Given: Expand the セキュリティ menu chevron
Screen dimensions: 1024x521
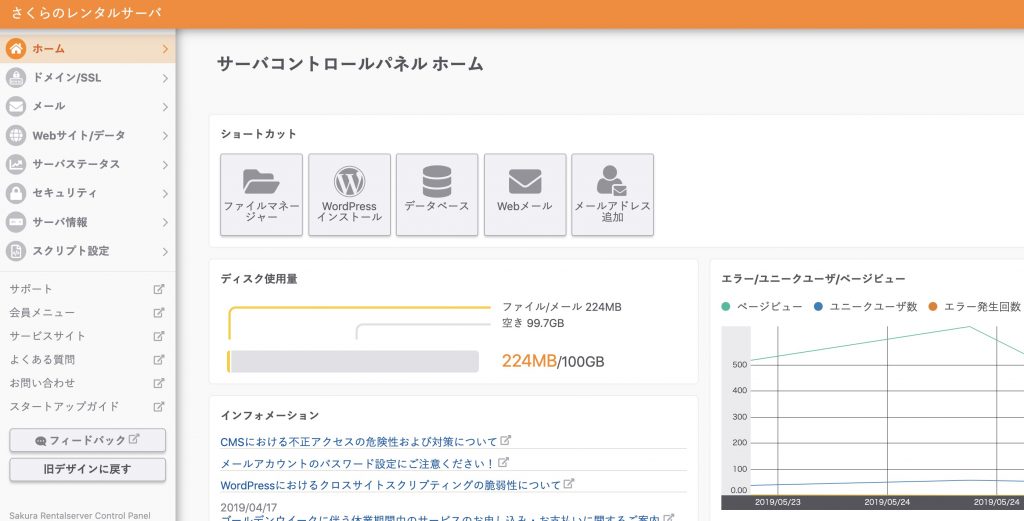Looking at the screenshot, I should point(165,193).
